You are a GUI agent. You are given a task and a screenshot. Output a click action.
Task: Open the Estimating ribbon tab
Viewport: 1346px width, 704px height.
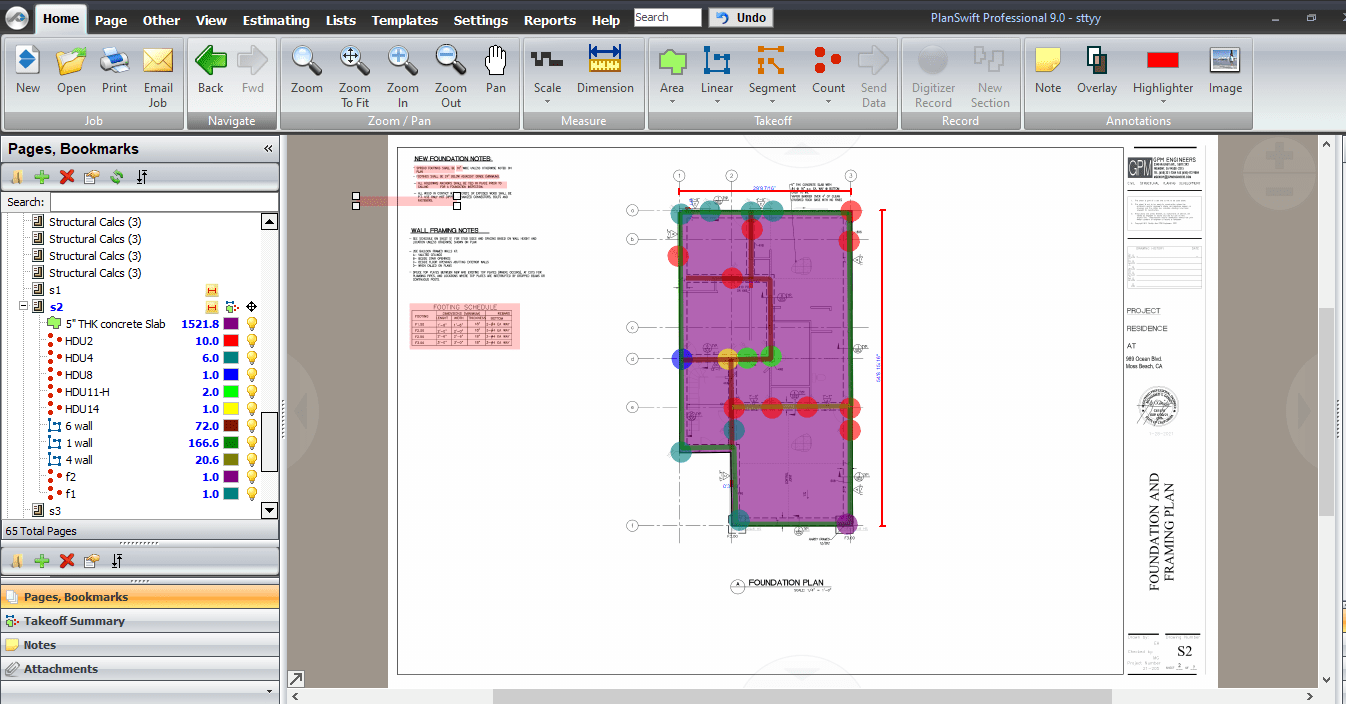(276, 20)
